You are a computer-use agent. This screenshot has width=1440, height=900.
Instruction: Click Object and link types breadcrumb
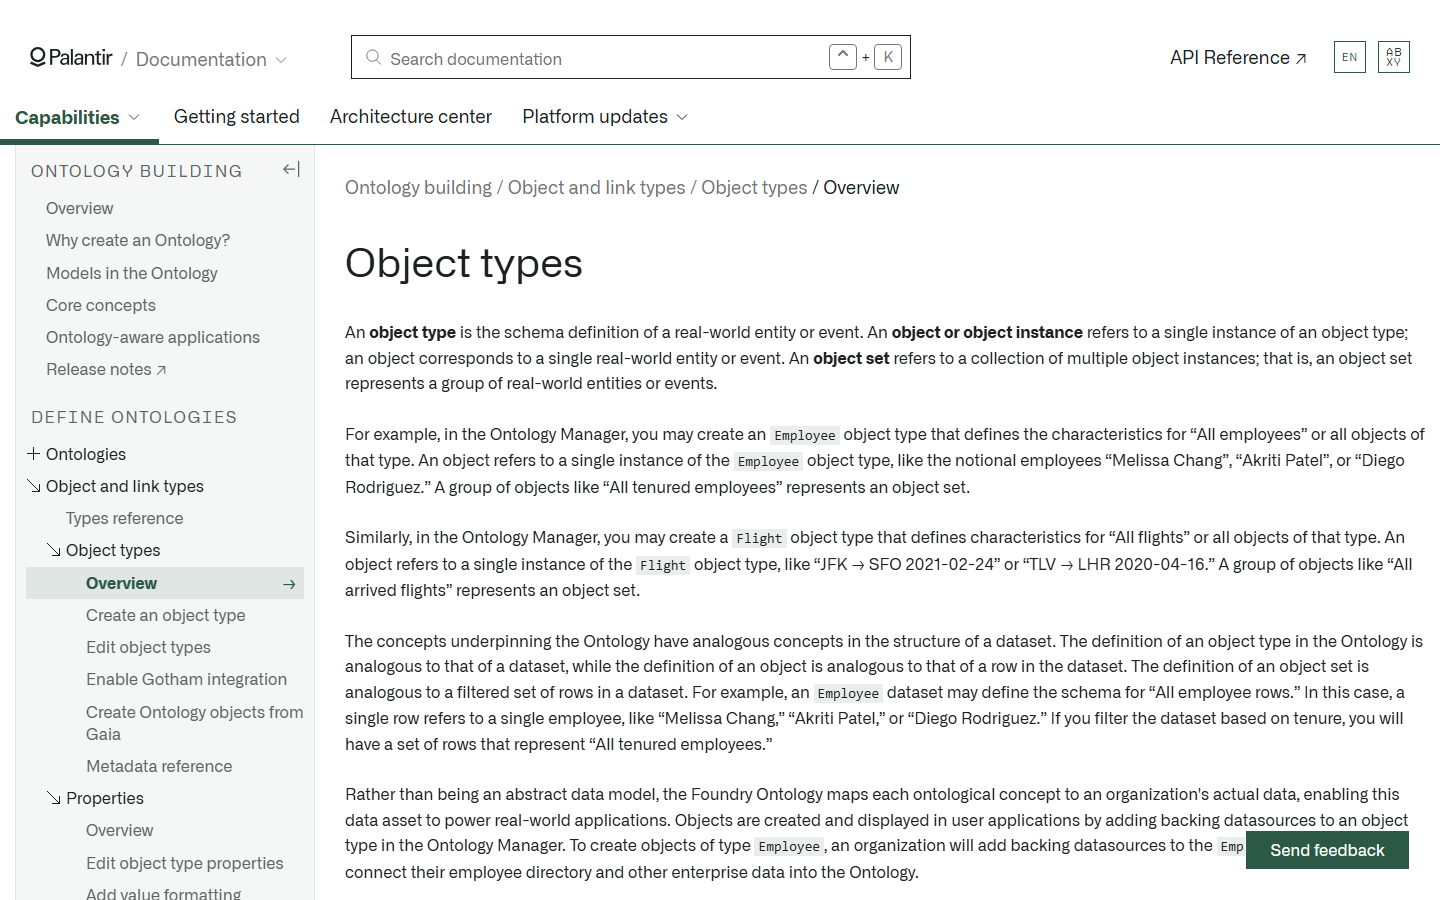pyautogui.click(x=597, y=188)
